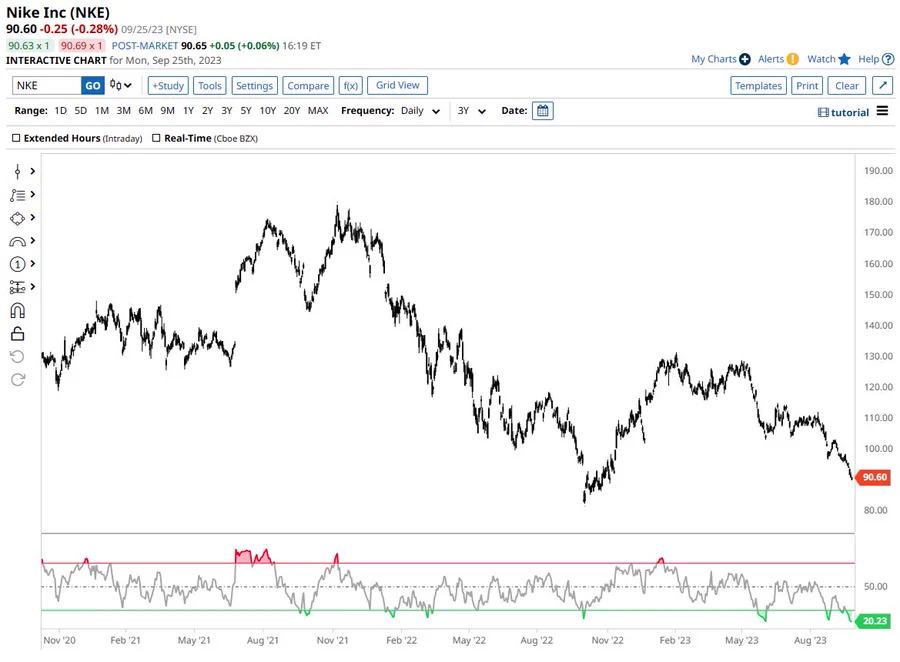Open the Templates button

point(758,86)
